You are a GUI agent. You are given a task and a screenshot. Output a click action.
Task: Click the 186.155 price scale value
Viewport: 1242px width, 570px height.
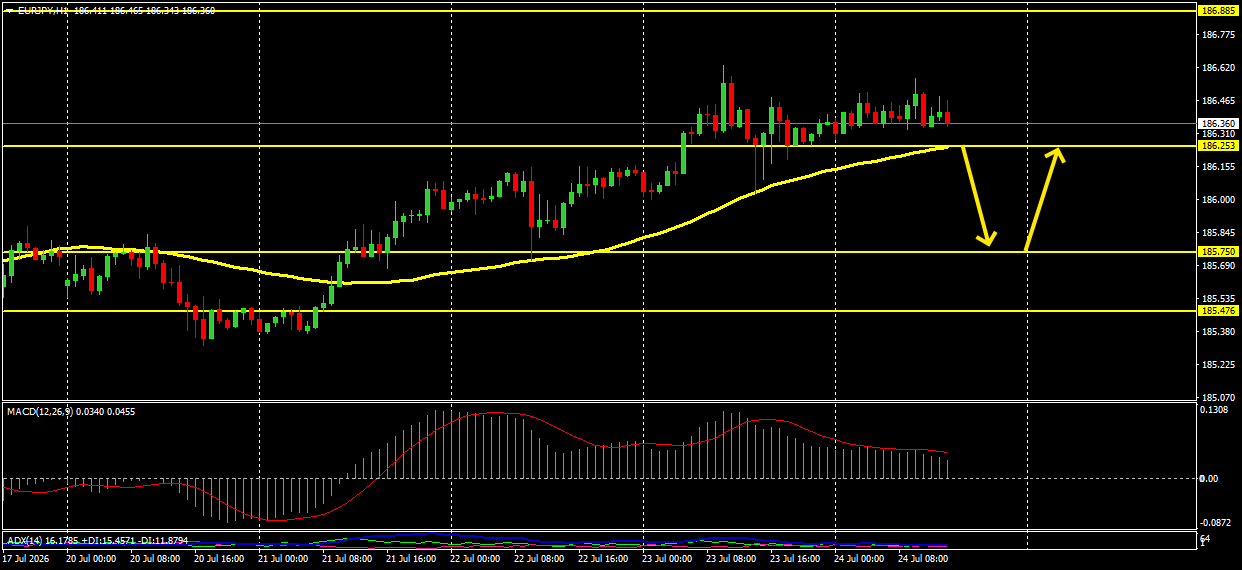tap(1217, 167)
